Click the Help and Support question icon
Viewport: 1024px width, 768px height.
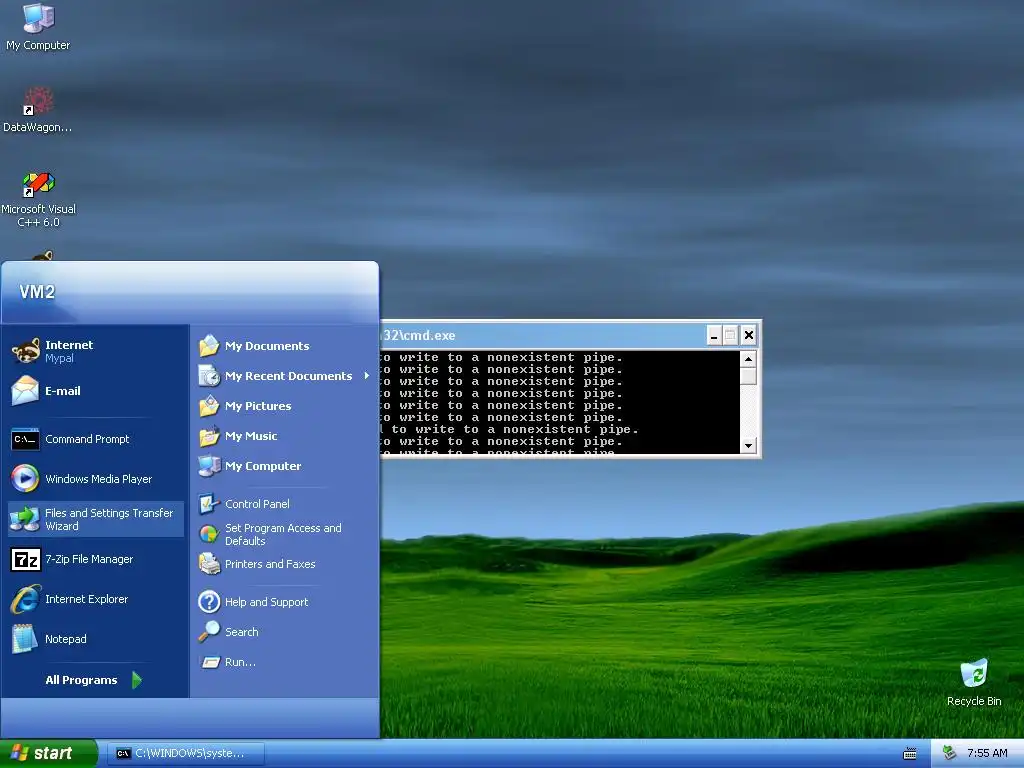tap(209, 601)
